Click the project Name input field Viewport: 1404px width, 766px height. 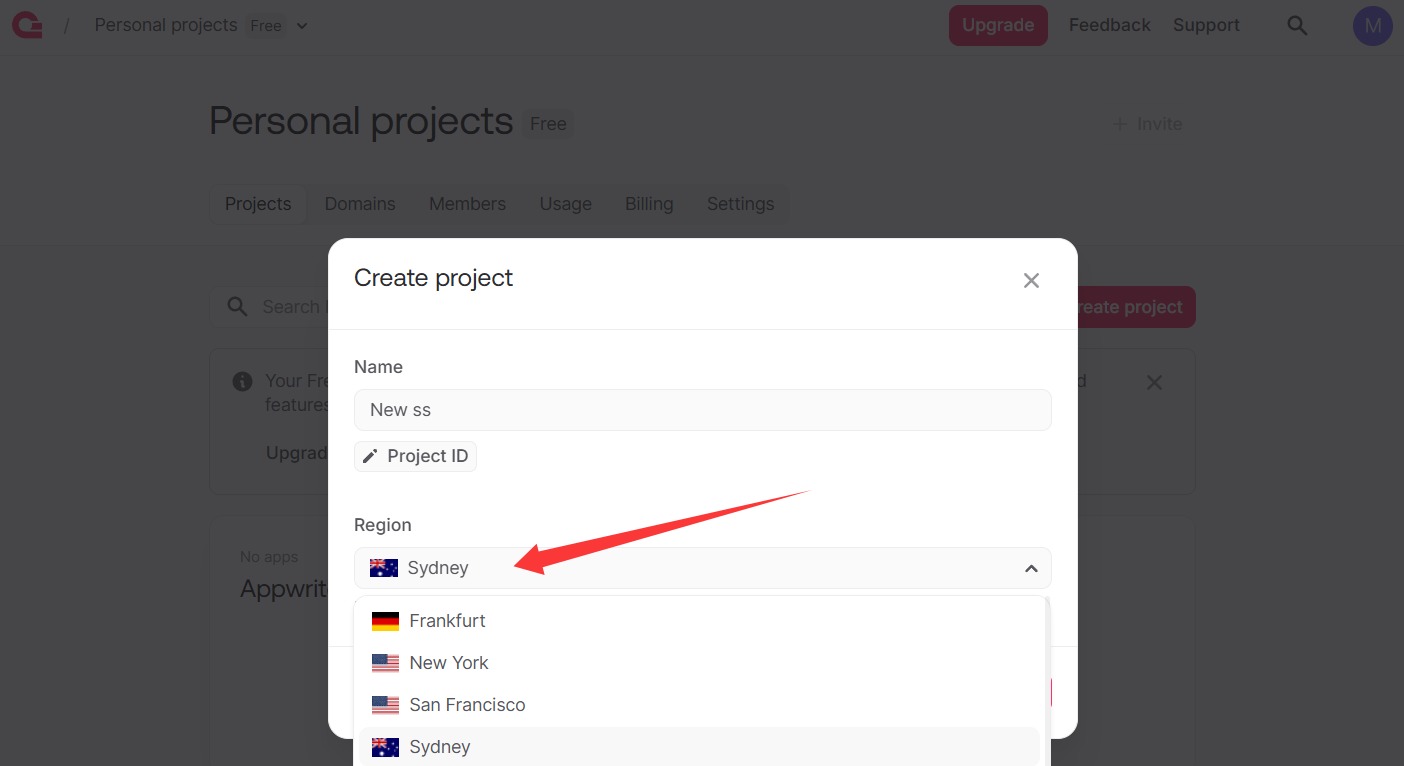702,410
